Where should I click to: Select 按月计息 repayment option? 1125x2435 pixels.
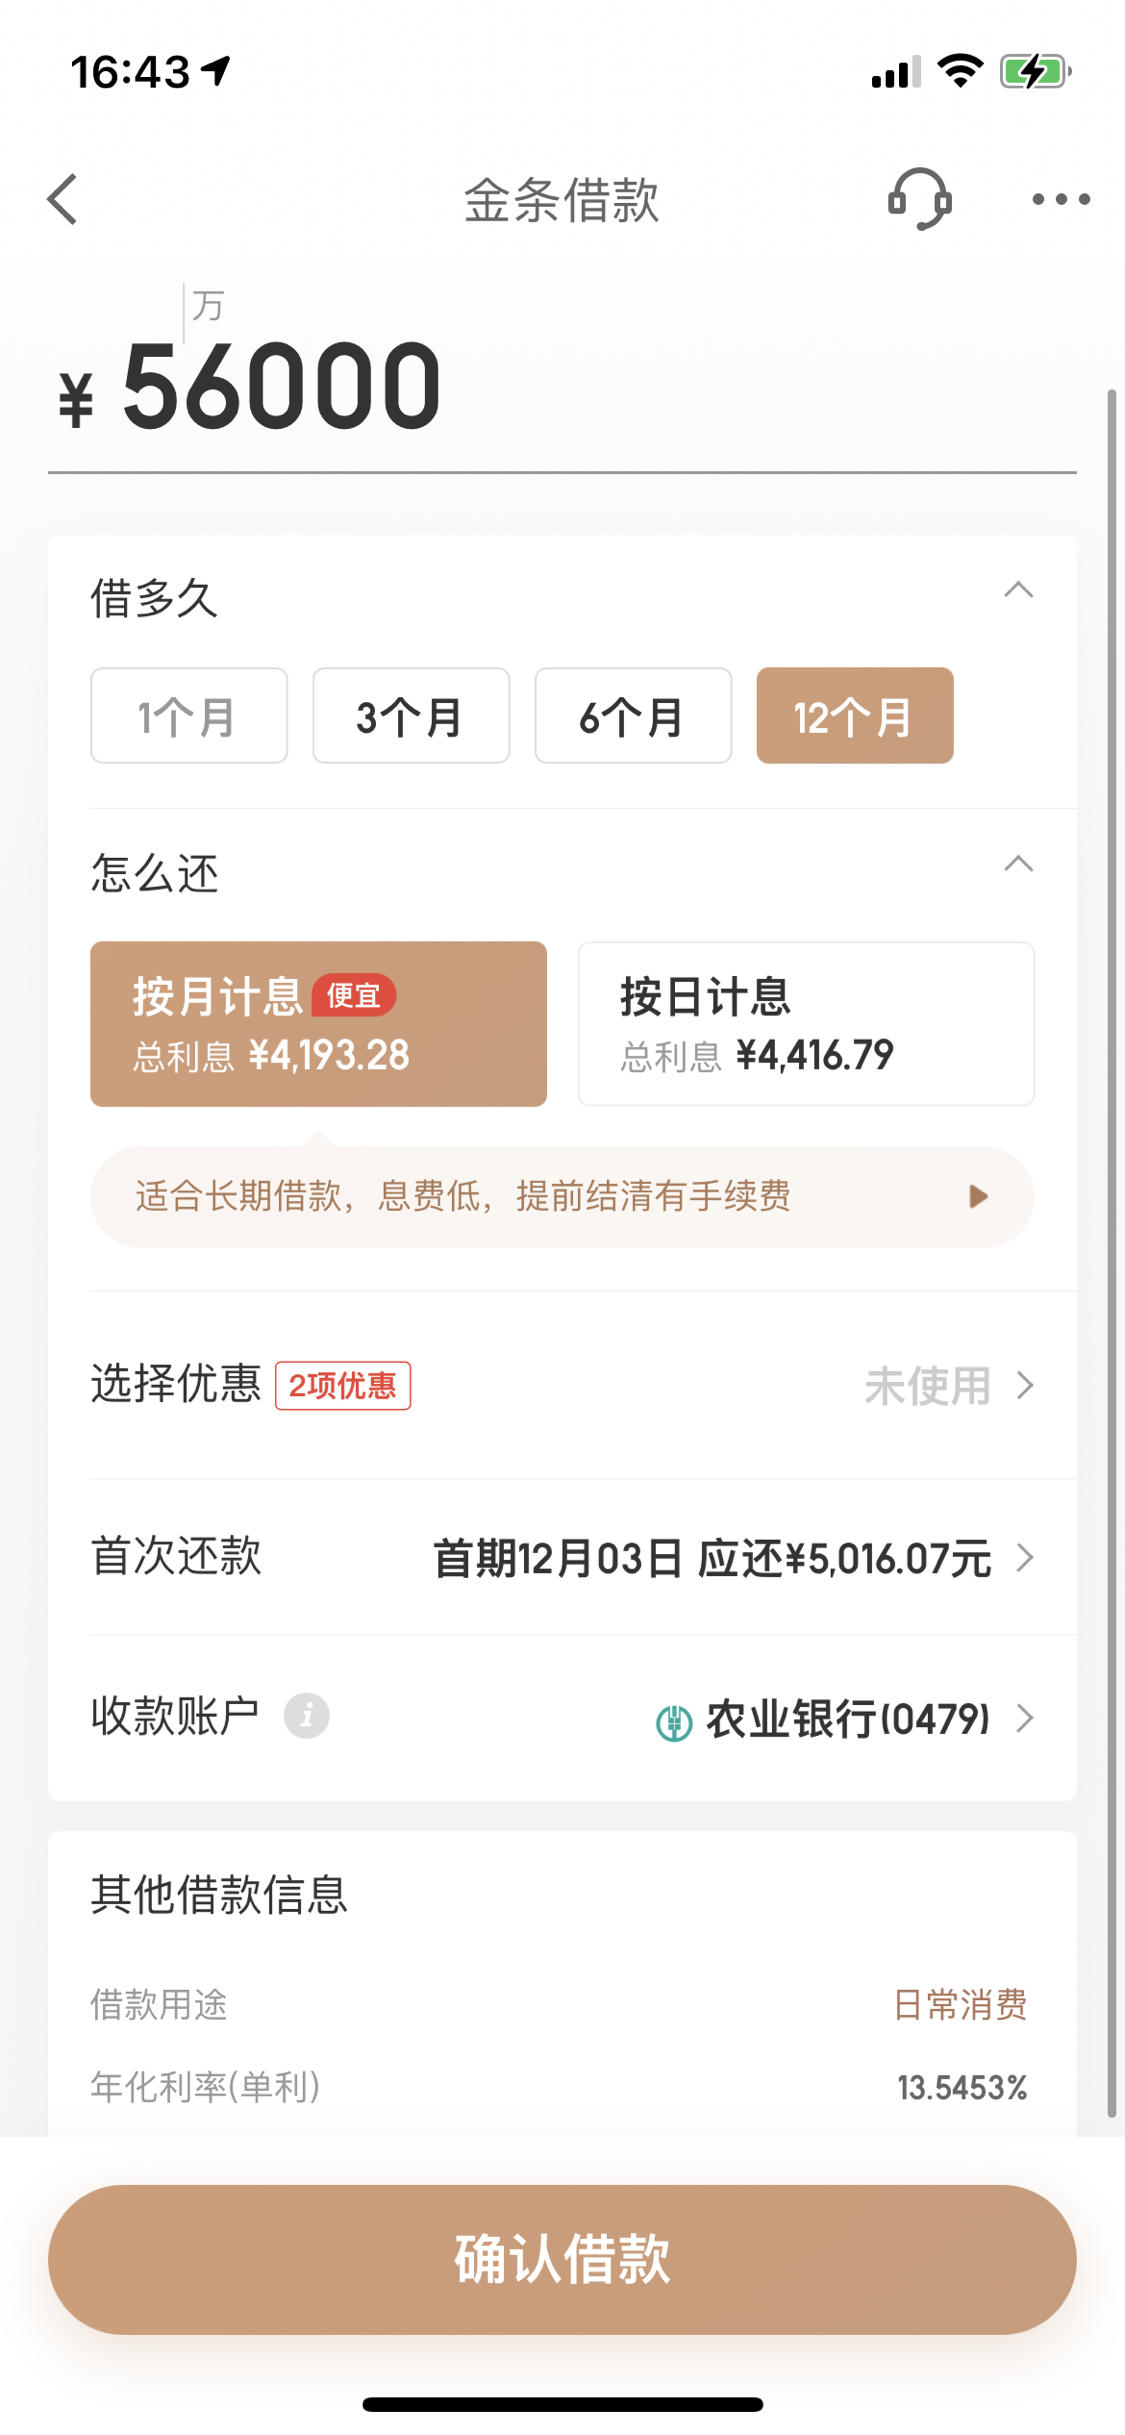coord(318,1024)
